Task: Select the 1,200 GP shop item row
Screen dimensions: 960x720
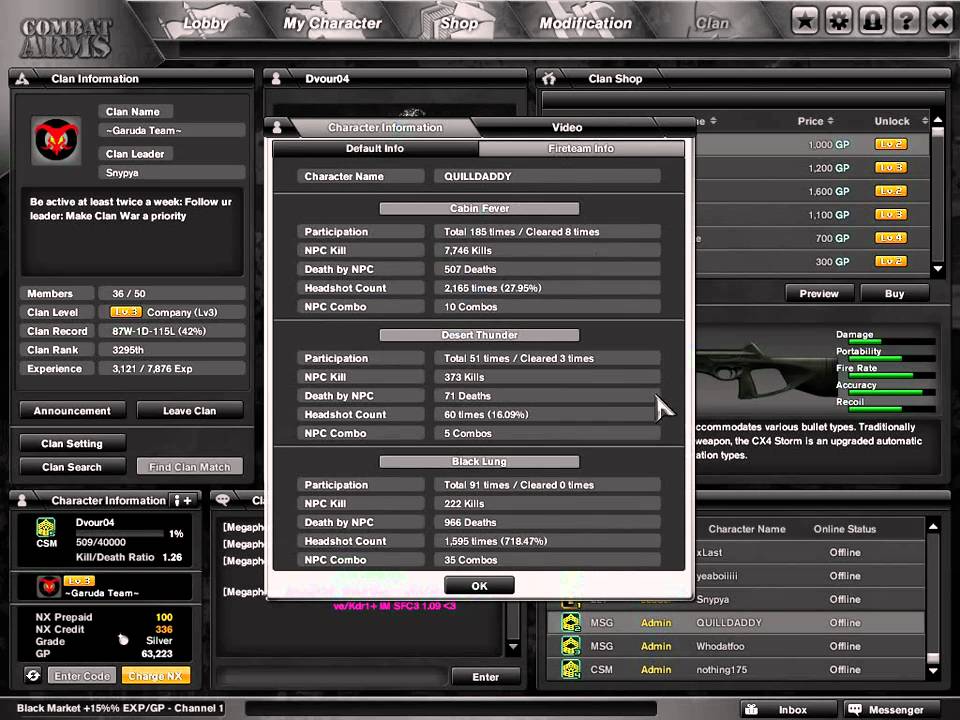Action: [x=812, y=168]
